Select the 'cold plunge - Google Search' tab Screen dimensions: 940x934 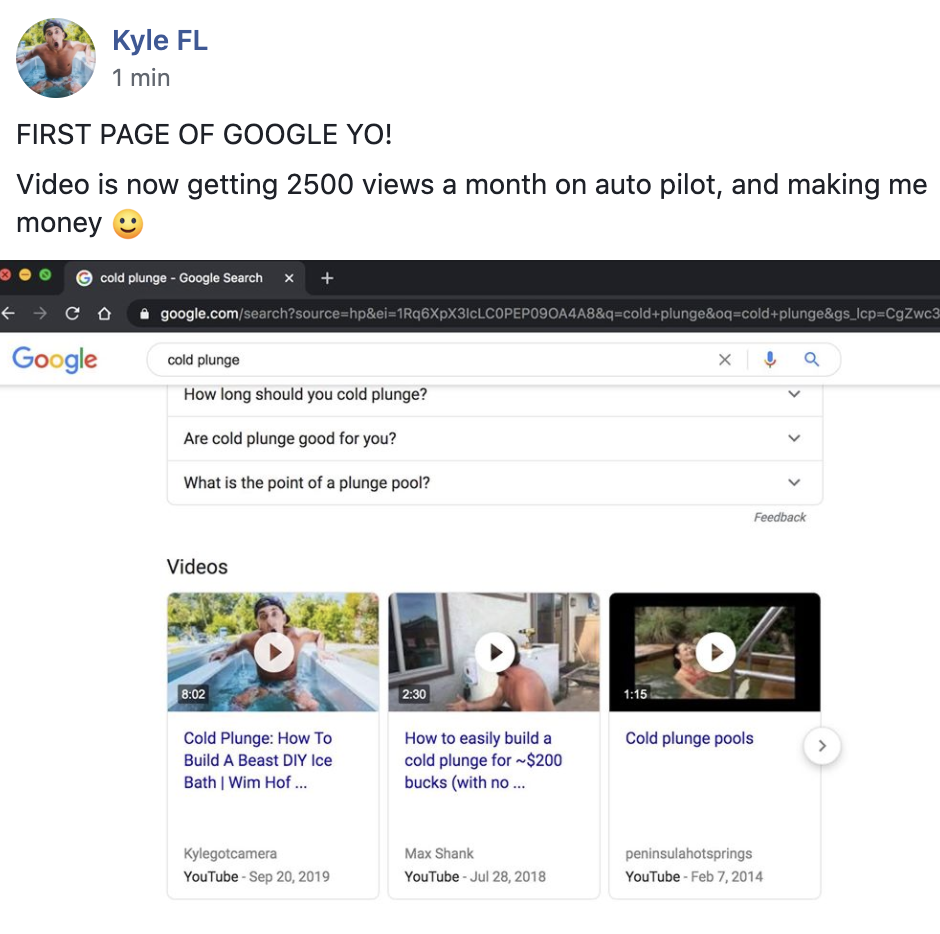point(180,278)
